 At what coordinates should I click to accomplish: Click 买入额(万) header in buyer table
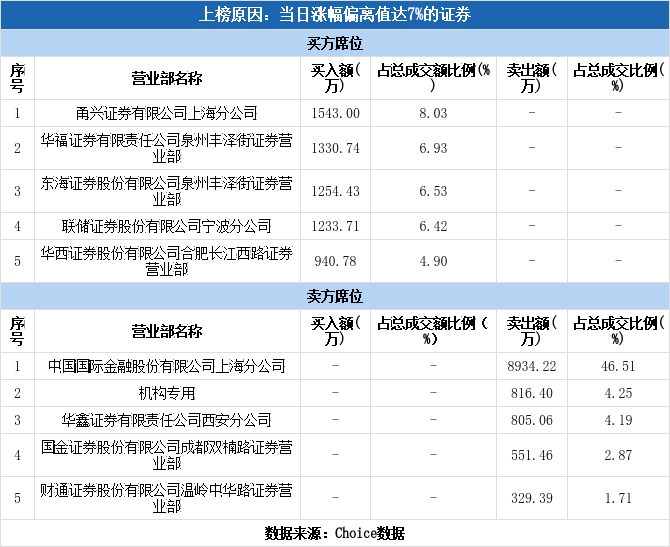tap(335, 78)
